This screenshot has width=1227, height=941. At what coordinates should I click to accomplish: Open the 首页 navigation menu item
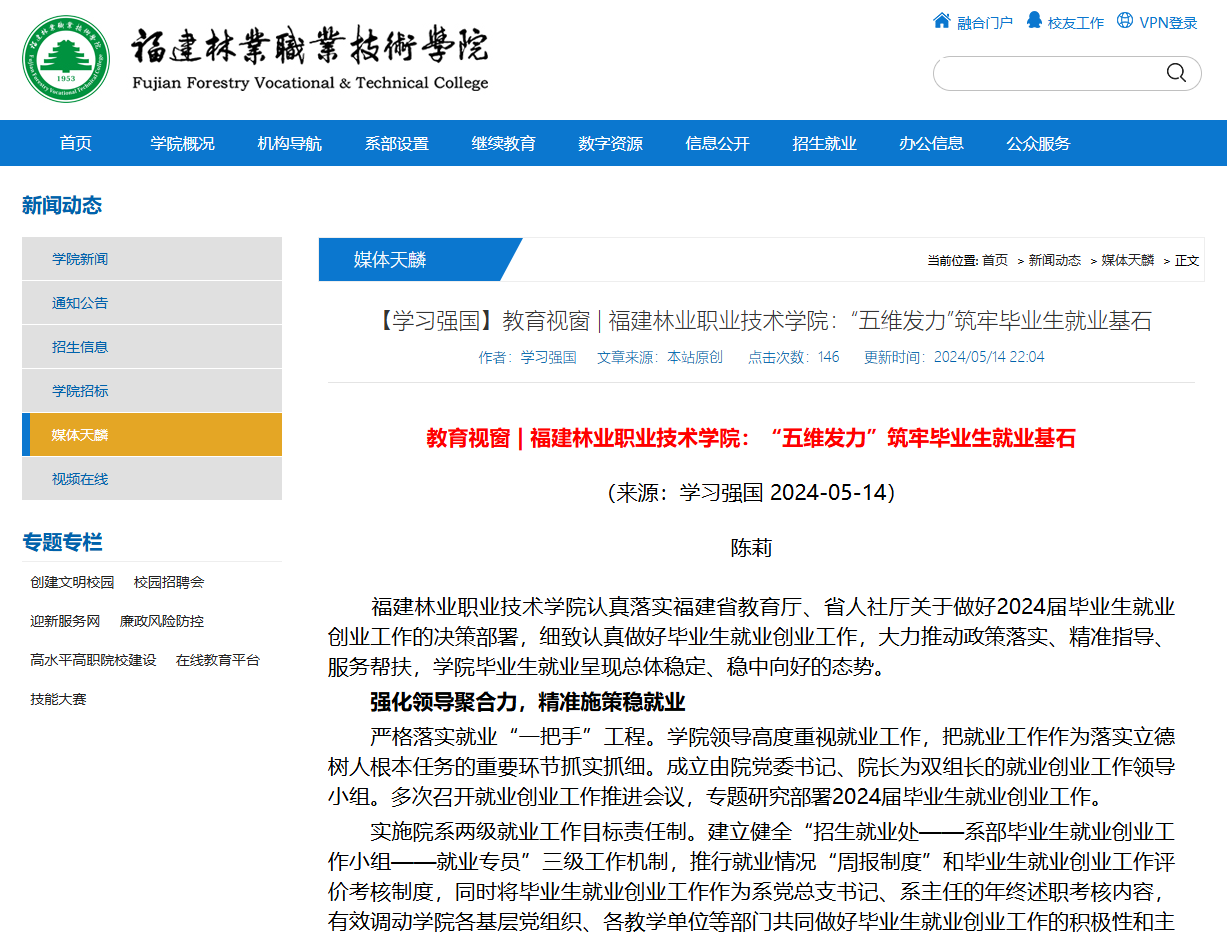click(x=75, y=143)
